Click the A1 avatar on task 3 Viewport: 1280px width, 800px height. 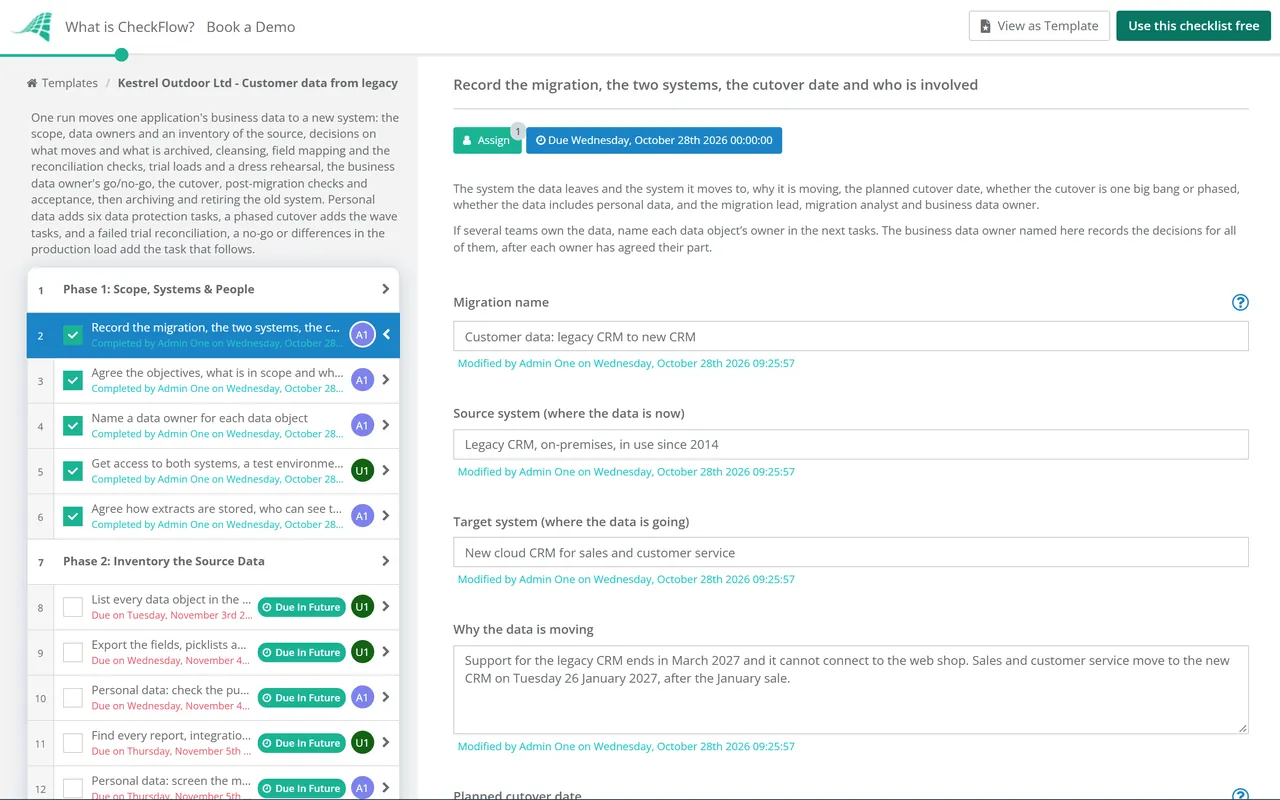tap(362, 380)
